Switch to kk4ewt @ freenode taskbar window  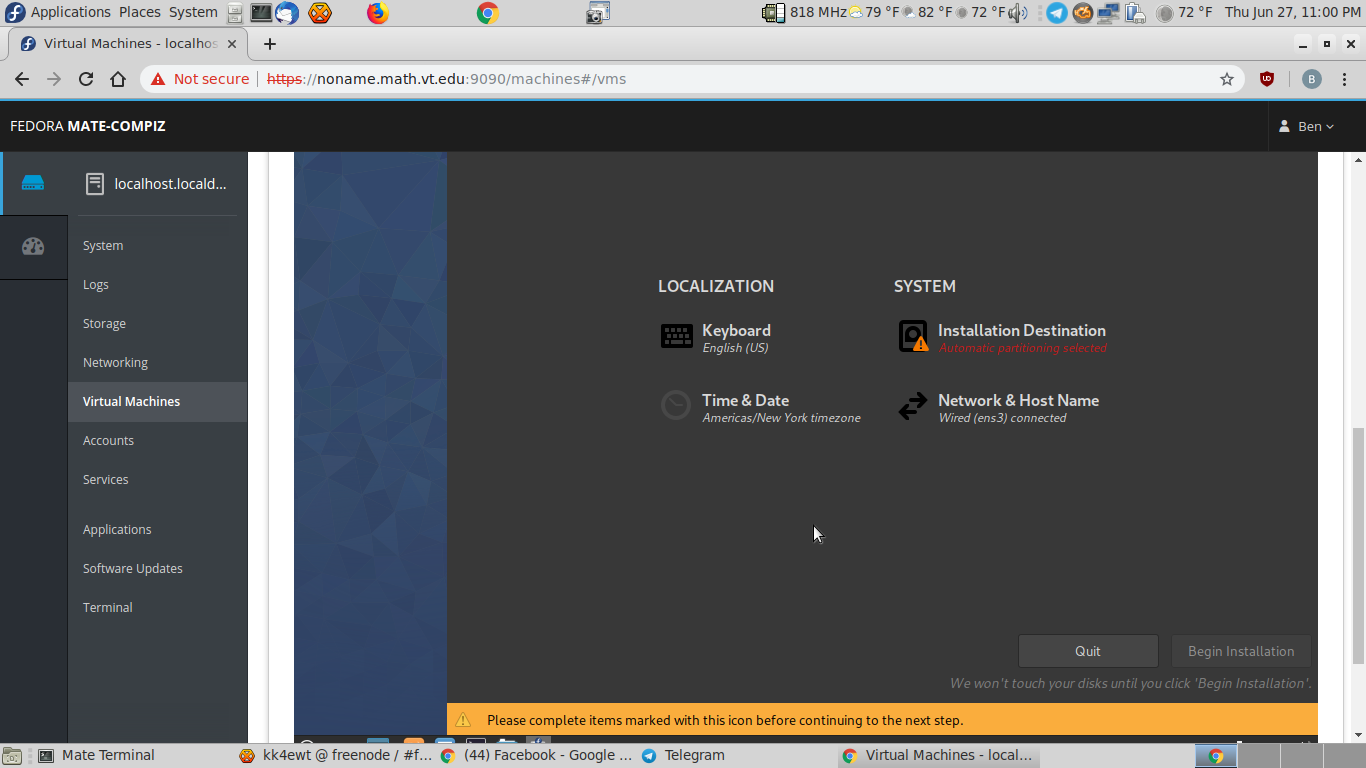(335, 756)
